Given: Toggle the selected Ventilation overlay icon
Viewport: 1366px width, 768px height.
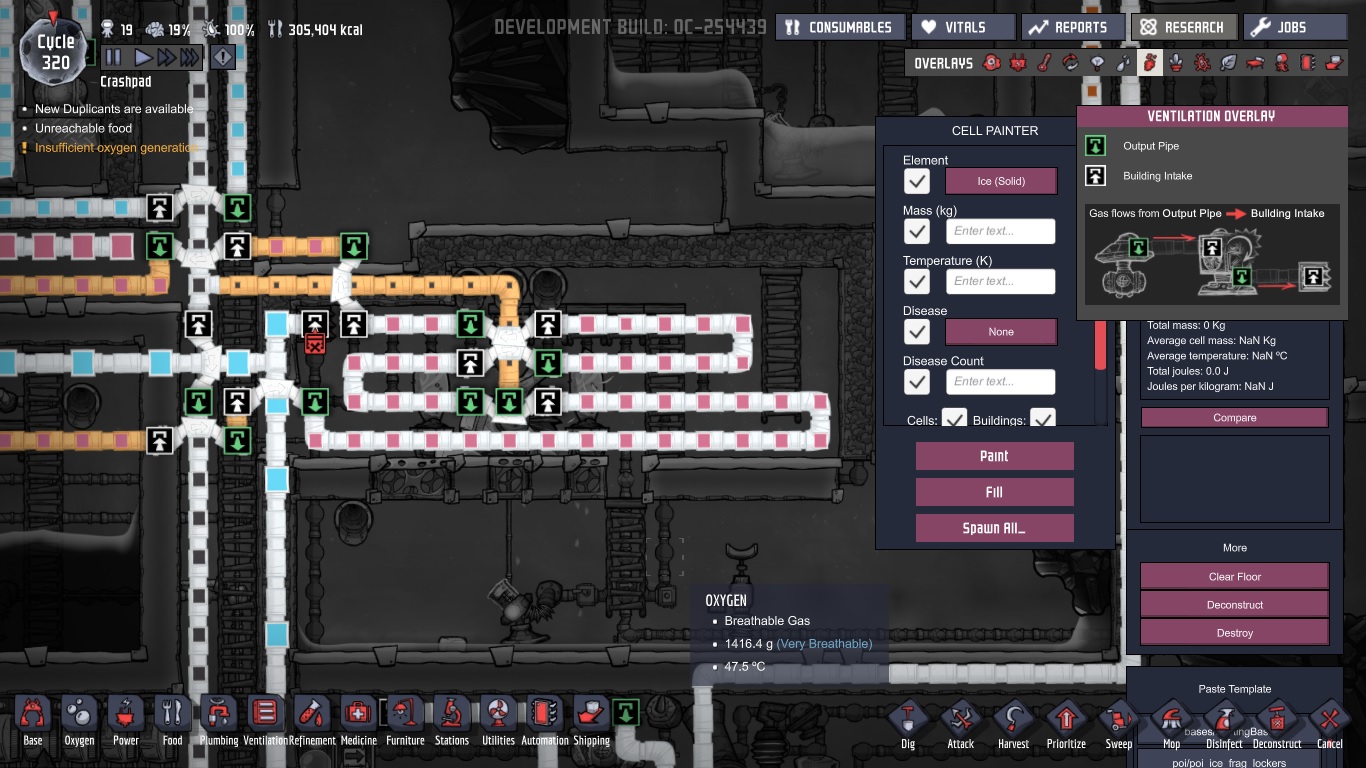Looking at the screenshot, I should pos(1150,63).
